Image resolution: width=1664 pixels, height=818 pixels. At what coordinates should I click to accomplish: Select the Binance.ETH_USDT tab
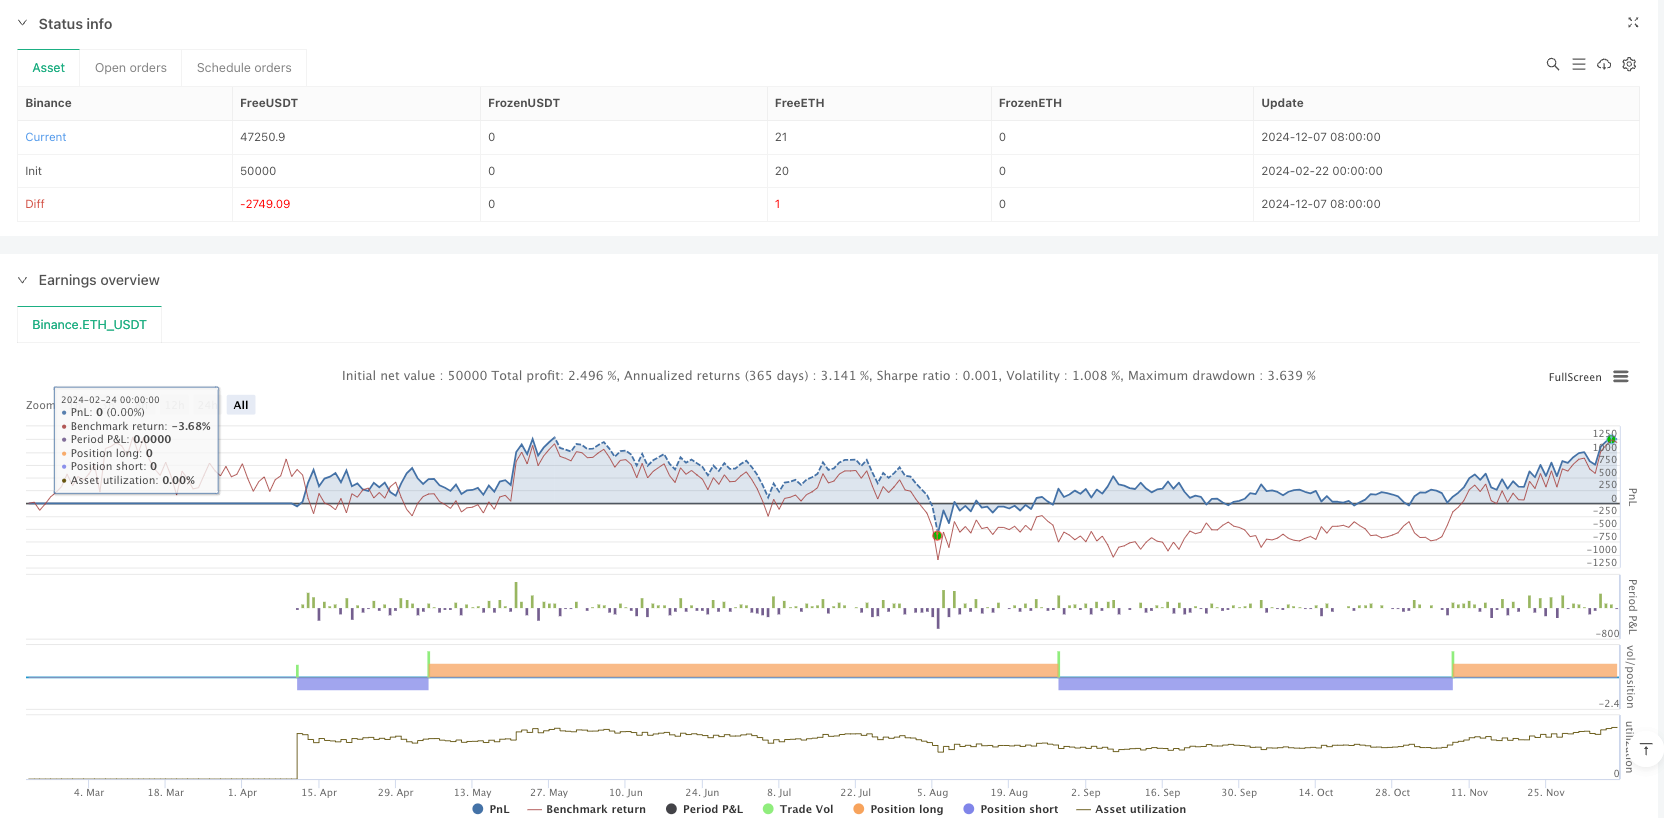tap(89, 325)
